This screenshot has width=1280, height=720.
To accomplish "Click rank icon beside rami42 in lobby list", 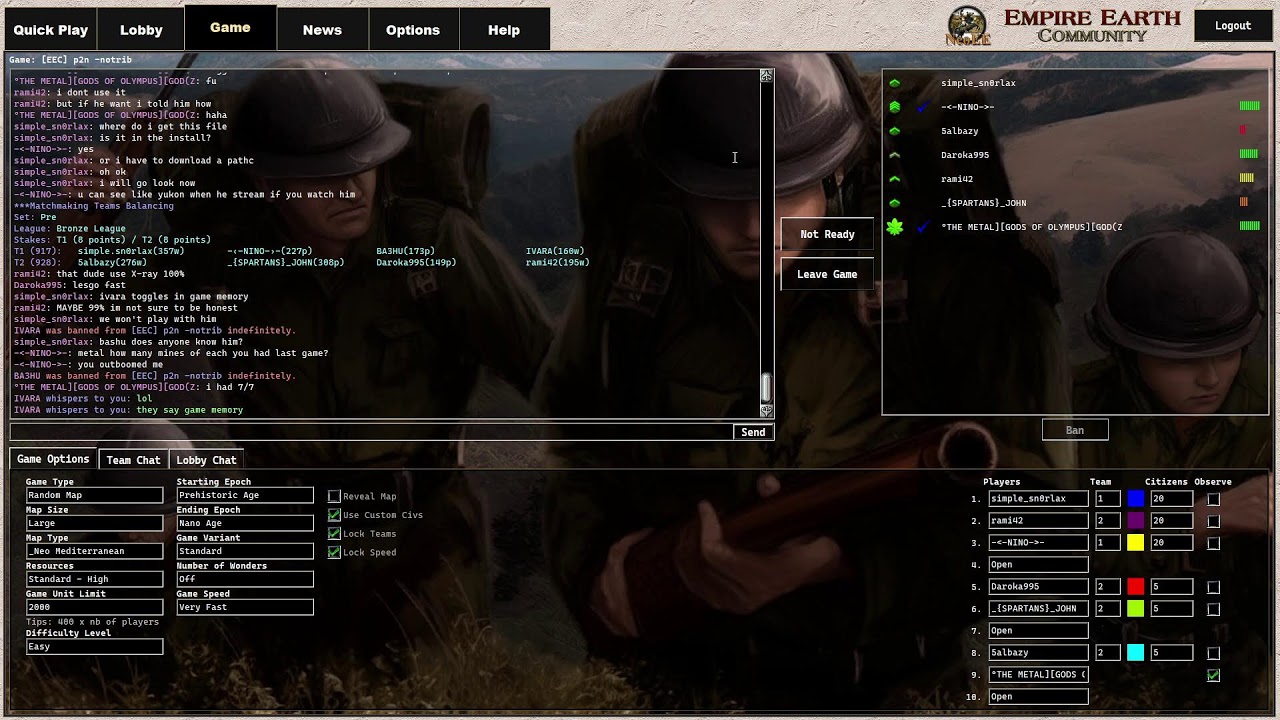I will 895,179.
